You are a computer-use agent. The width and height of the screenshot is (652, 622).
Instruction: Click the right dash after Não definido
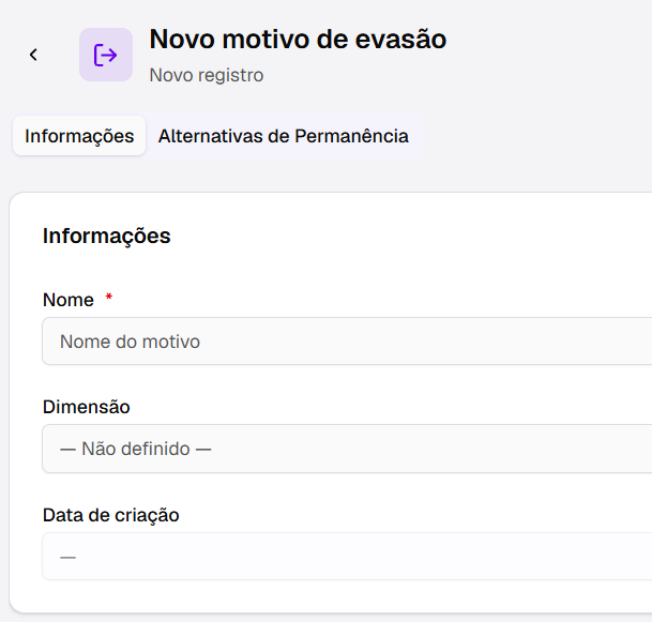click(203, 449)
